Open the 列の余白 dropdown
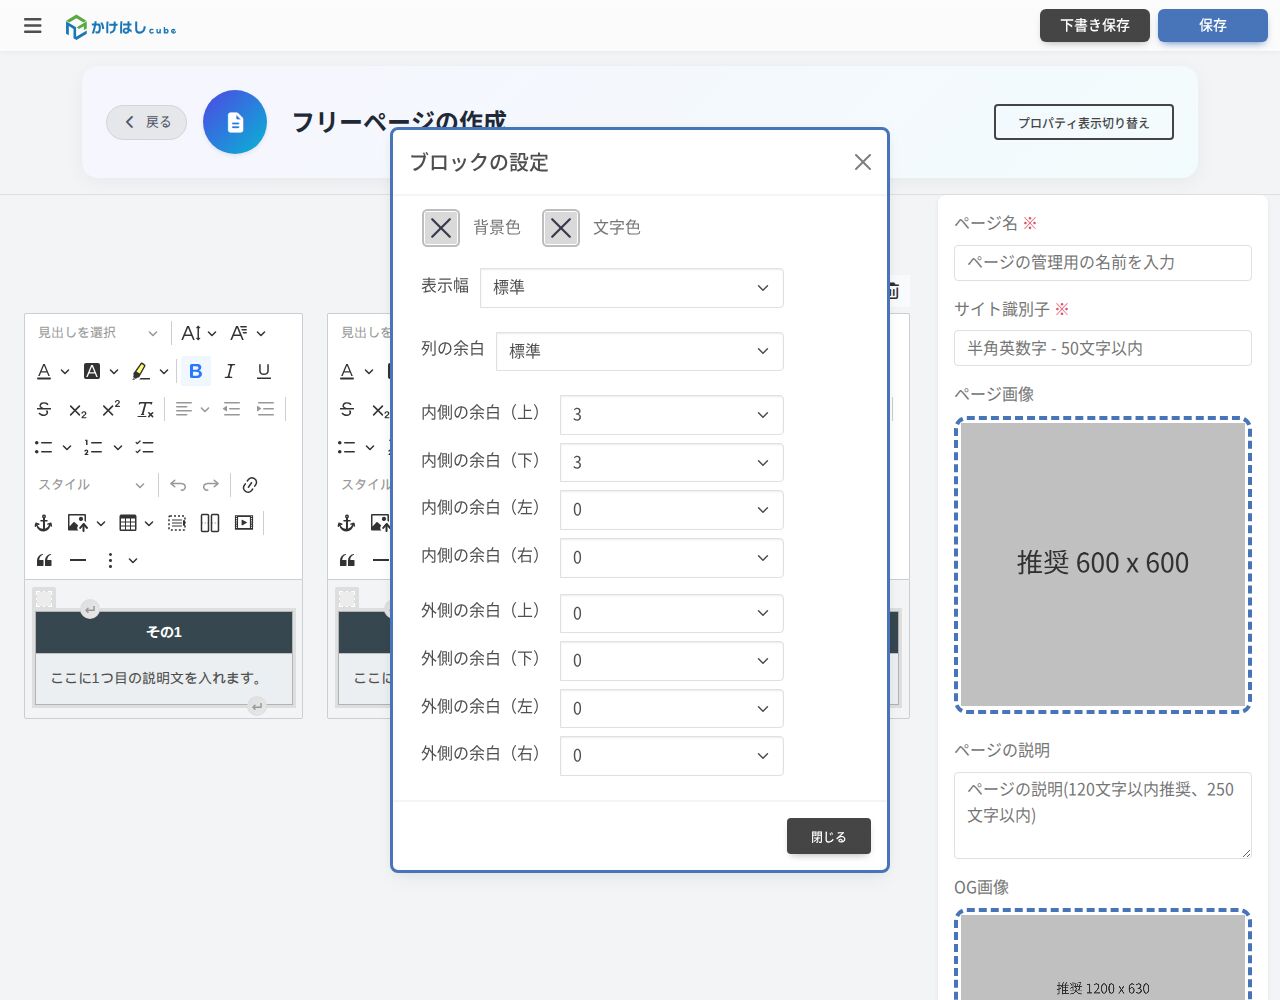This screenshot has width=1280, height=1000. [x=640, y=351]
